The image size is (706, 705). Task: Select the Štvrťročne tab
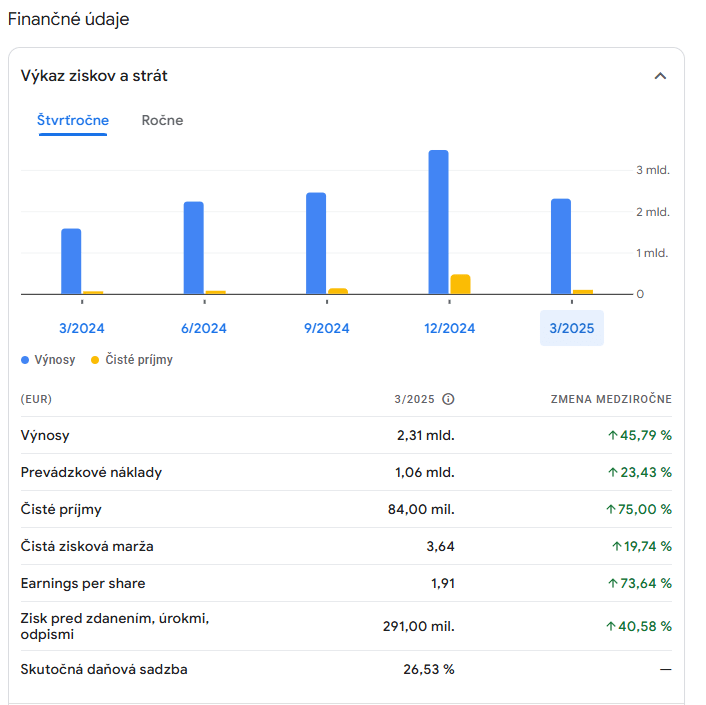73,120
